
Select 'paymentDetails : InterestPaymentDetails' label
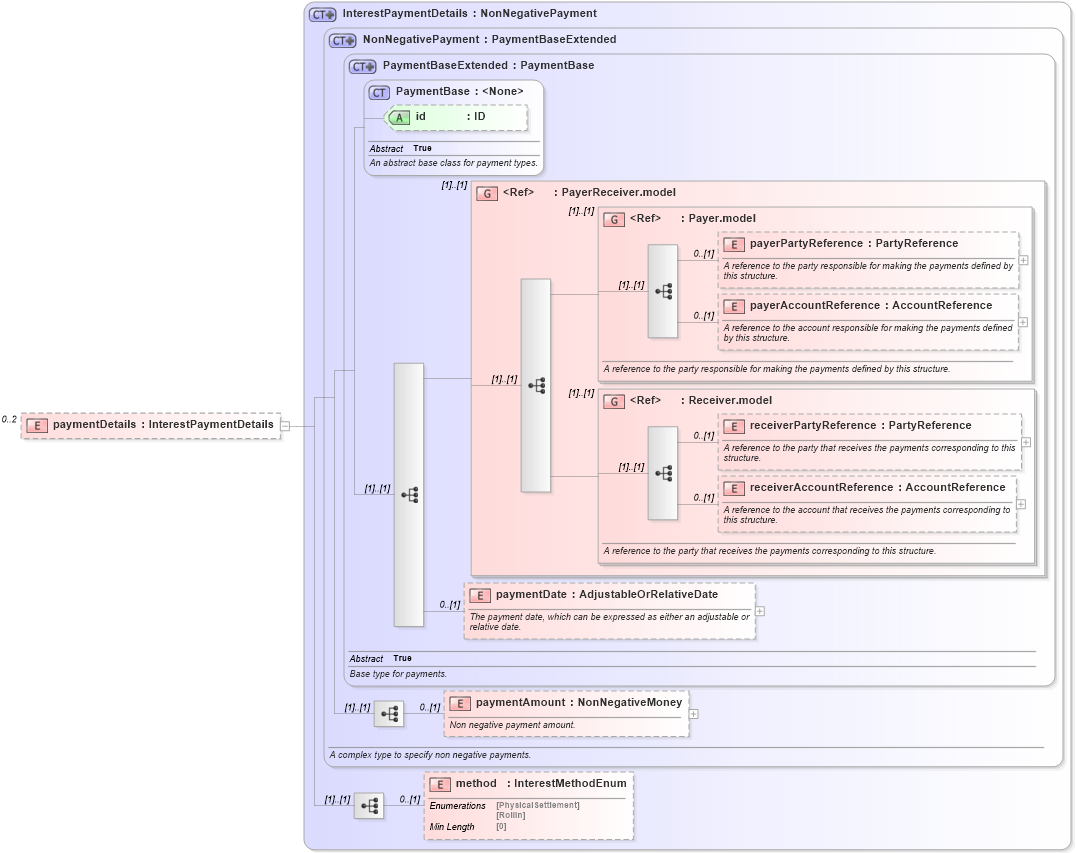(x=163, y=425)
